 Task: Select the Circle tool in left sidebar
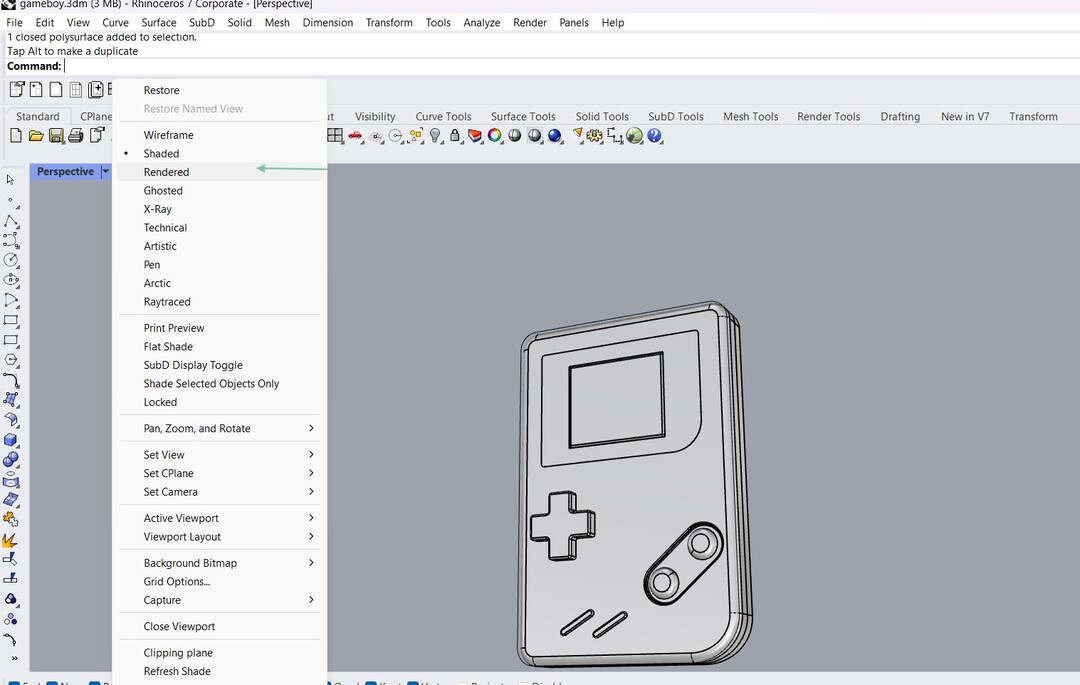tap(11, 260)
